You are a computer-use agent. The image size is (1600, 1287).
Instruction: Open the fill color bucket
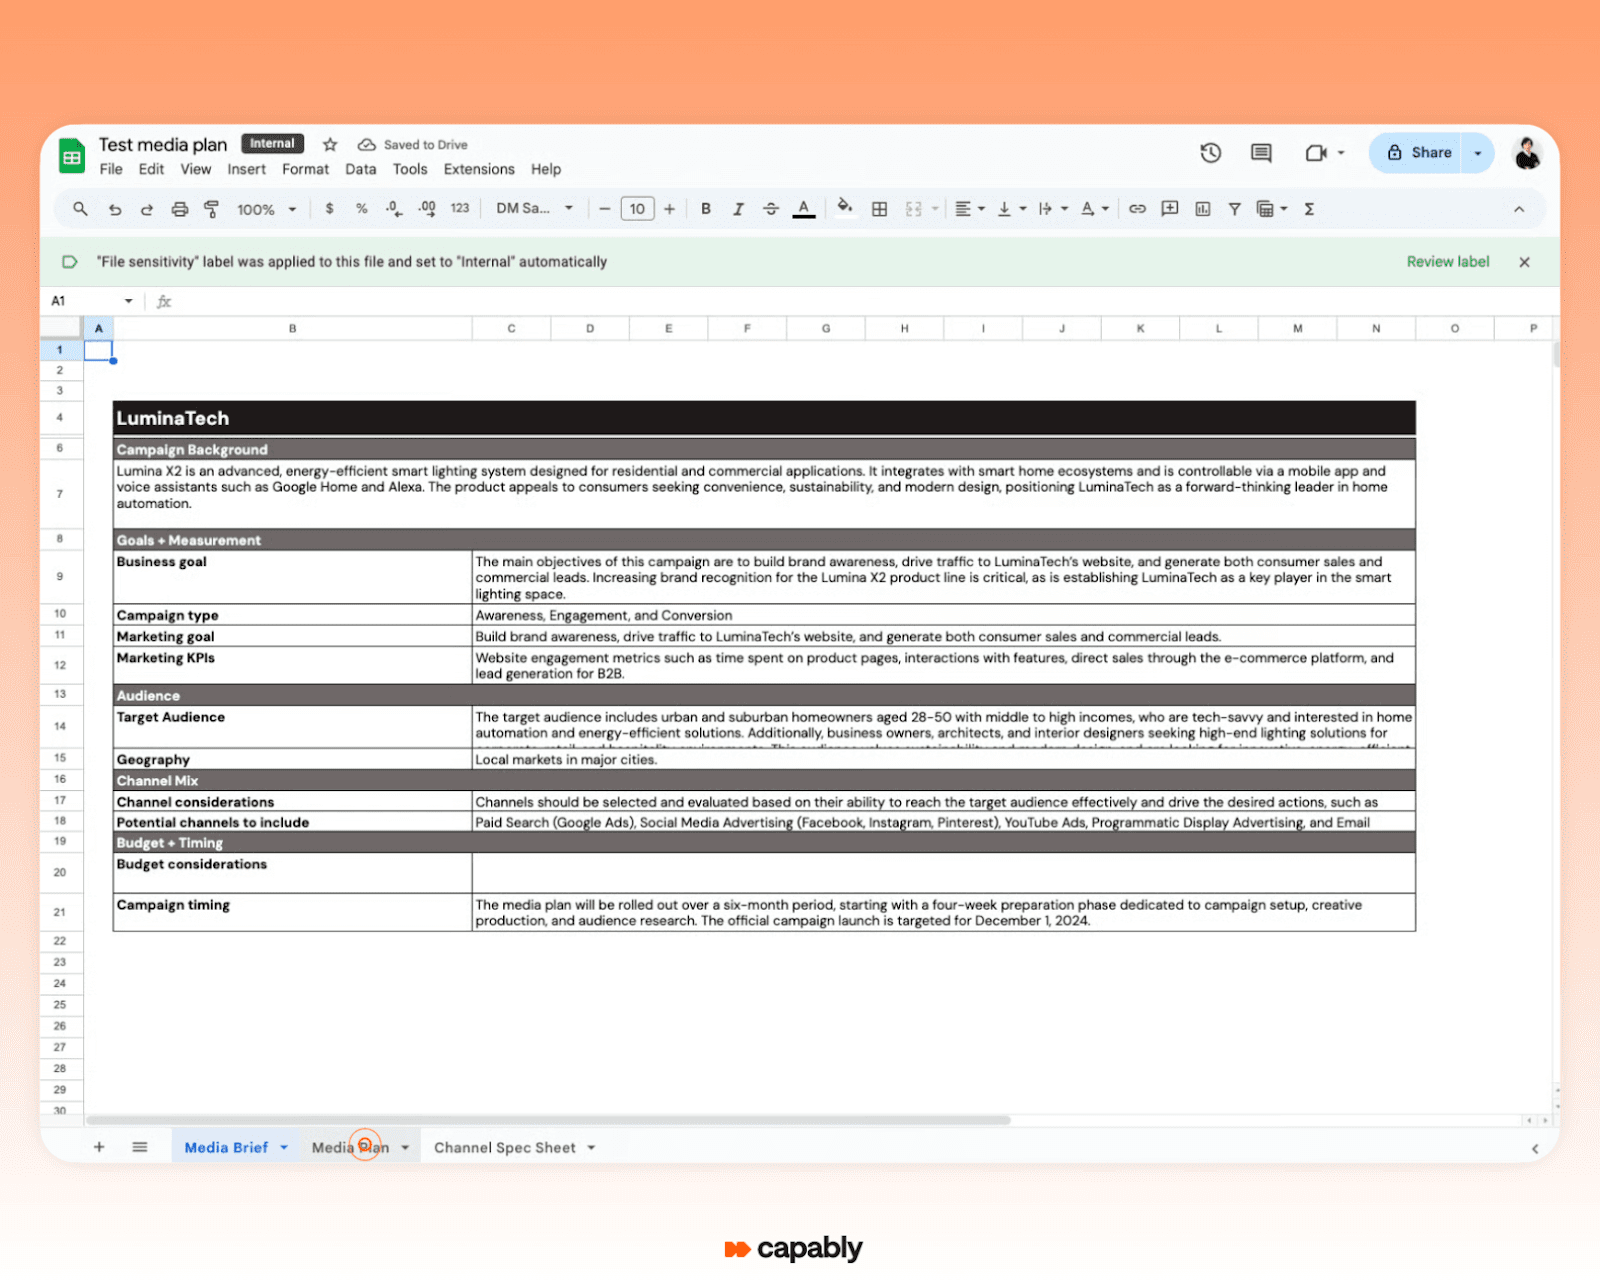coord(845,208)
